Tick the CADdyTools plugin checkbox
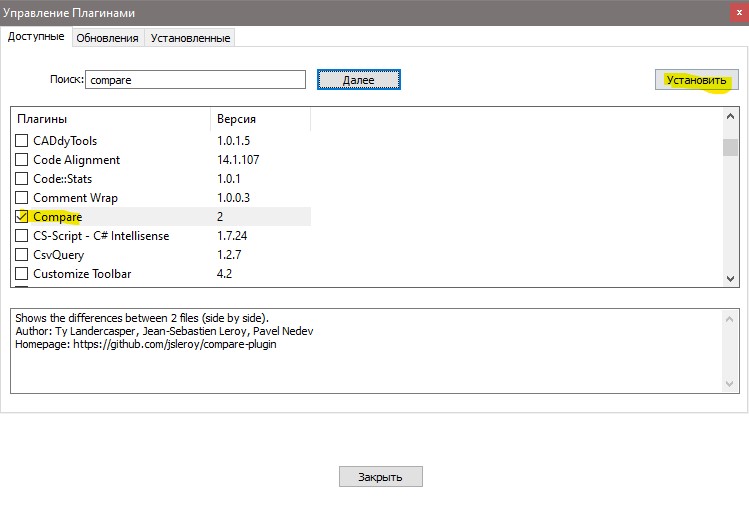This screenshot has width=749, height=508. 21,141
